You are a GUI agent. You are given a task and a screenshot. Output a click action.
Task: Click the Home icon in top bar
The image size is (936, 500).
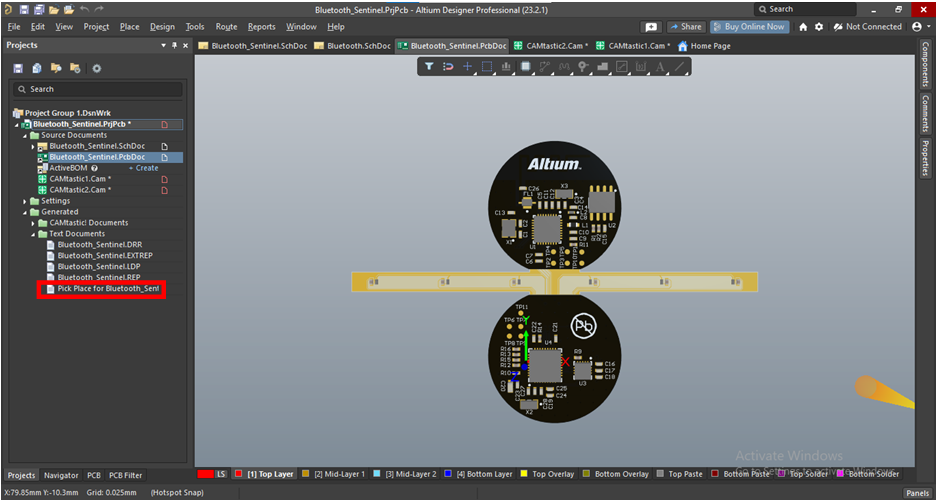pyautogui.click(x=803, y=27)
